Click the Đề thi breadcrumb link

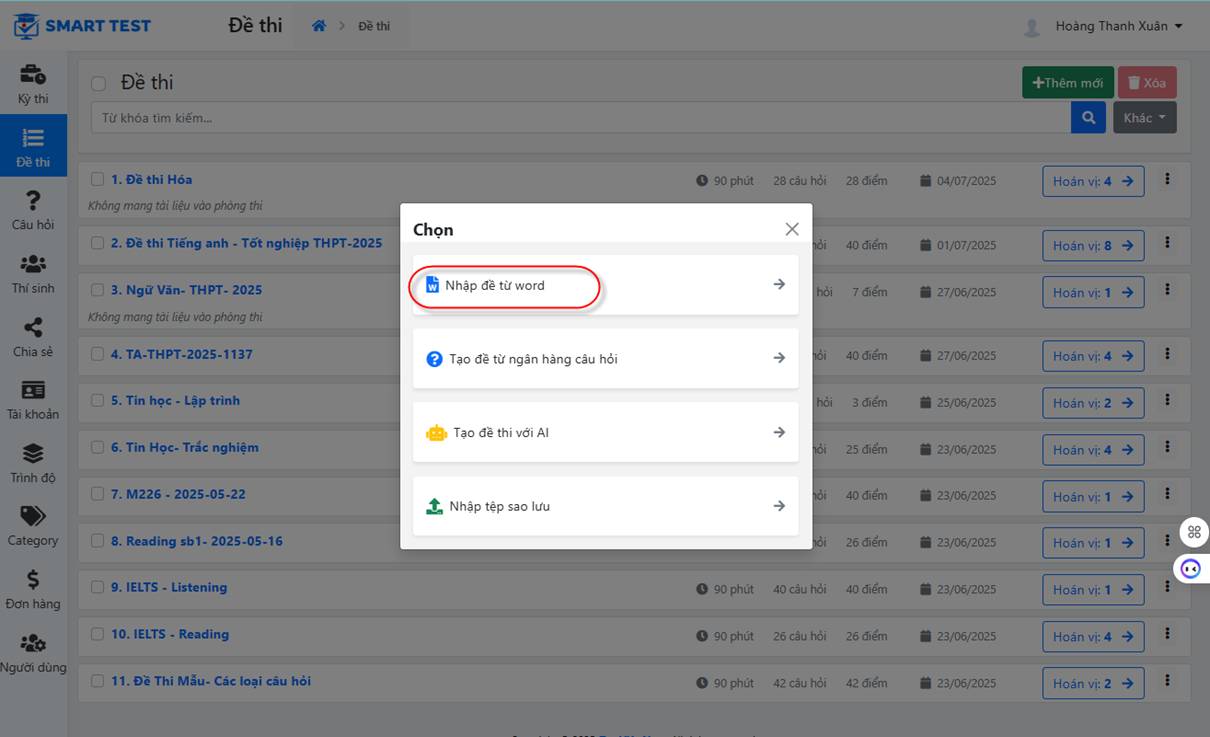(374, 26)
